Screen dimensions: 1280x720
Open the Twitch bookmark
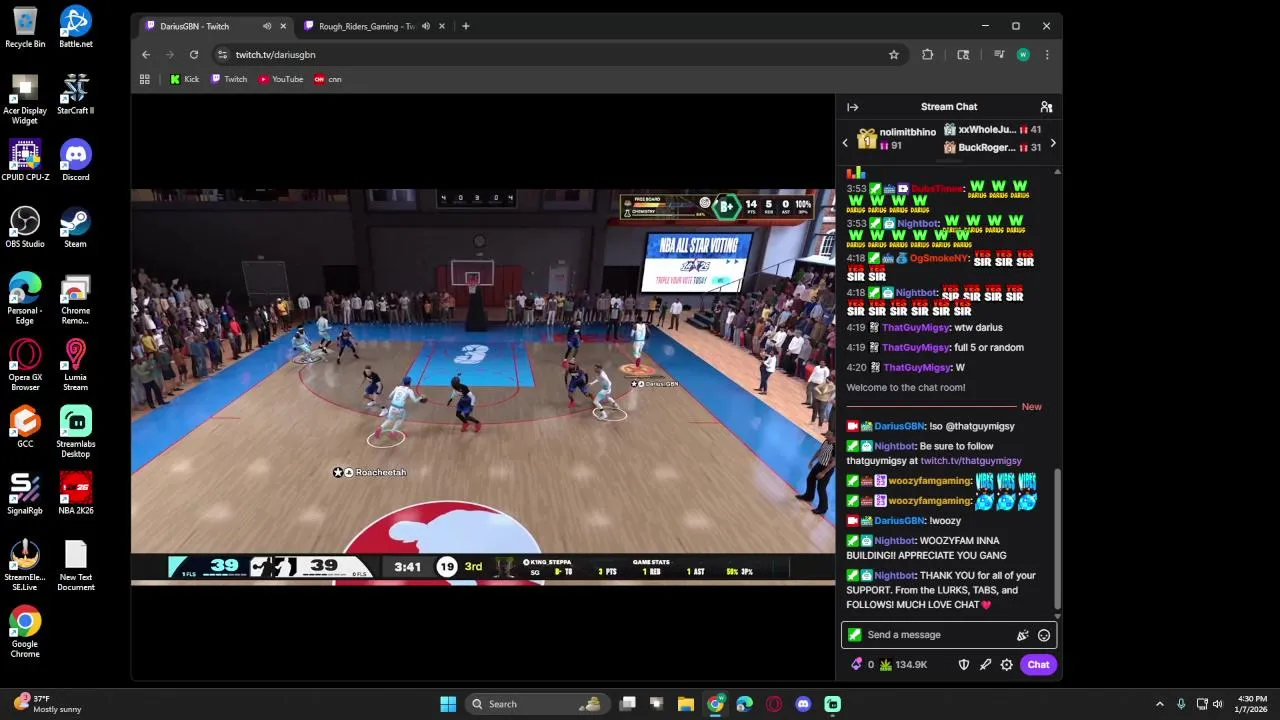click(229, 79)
